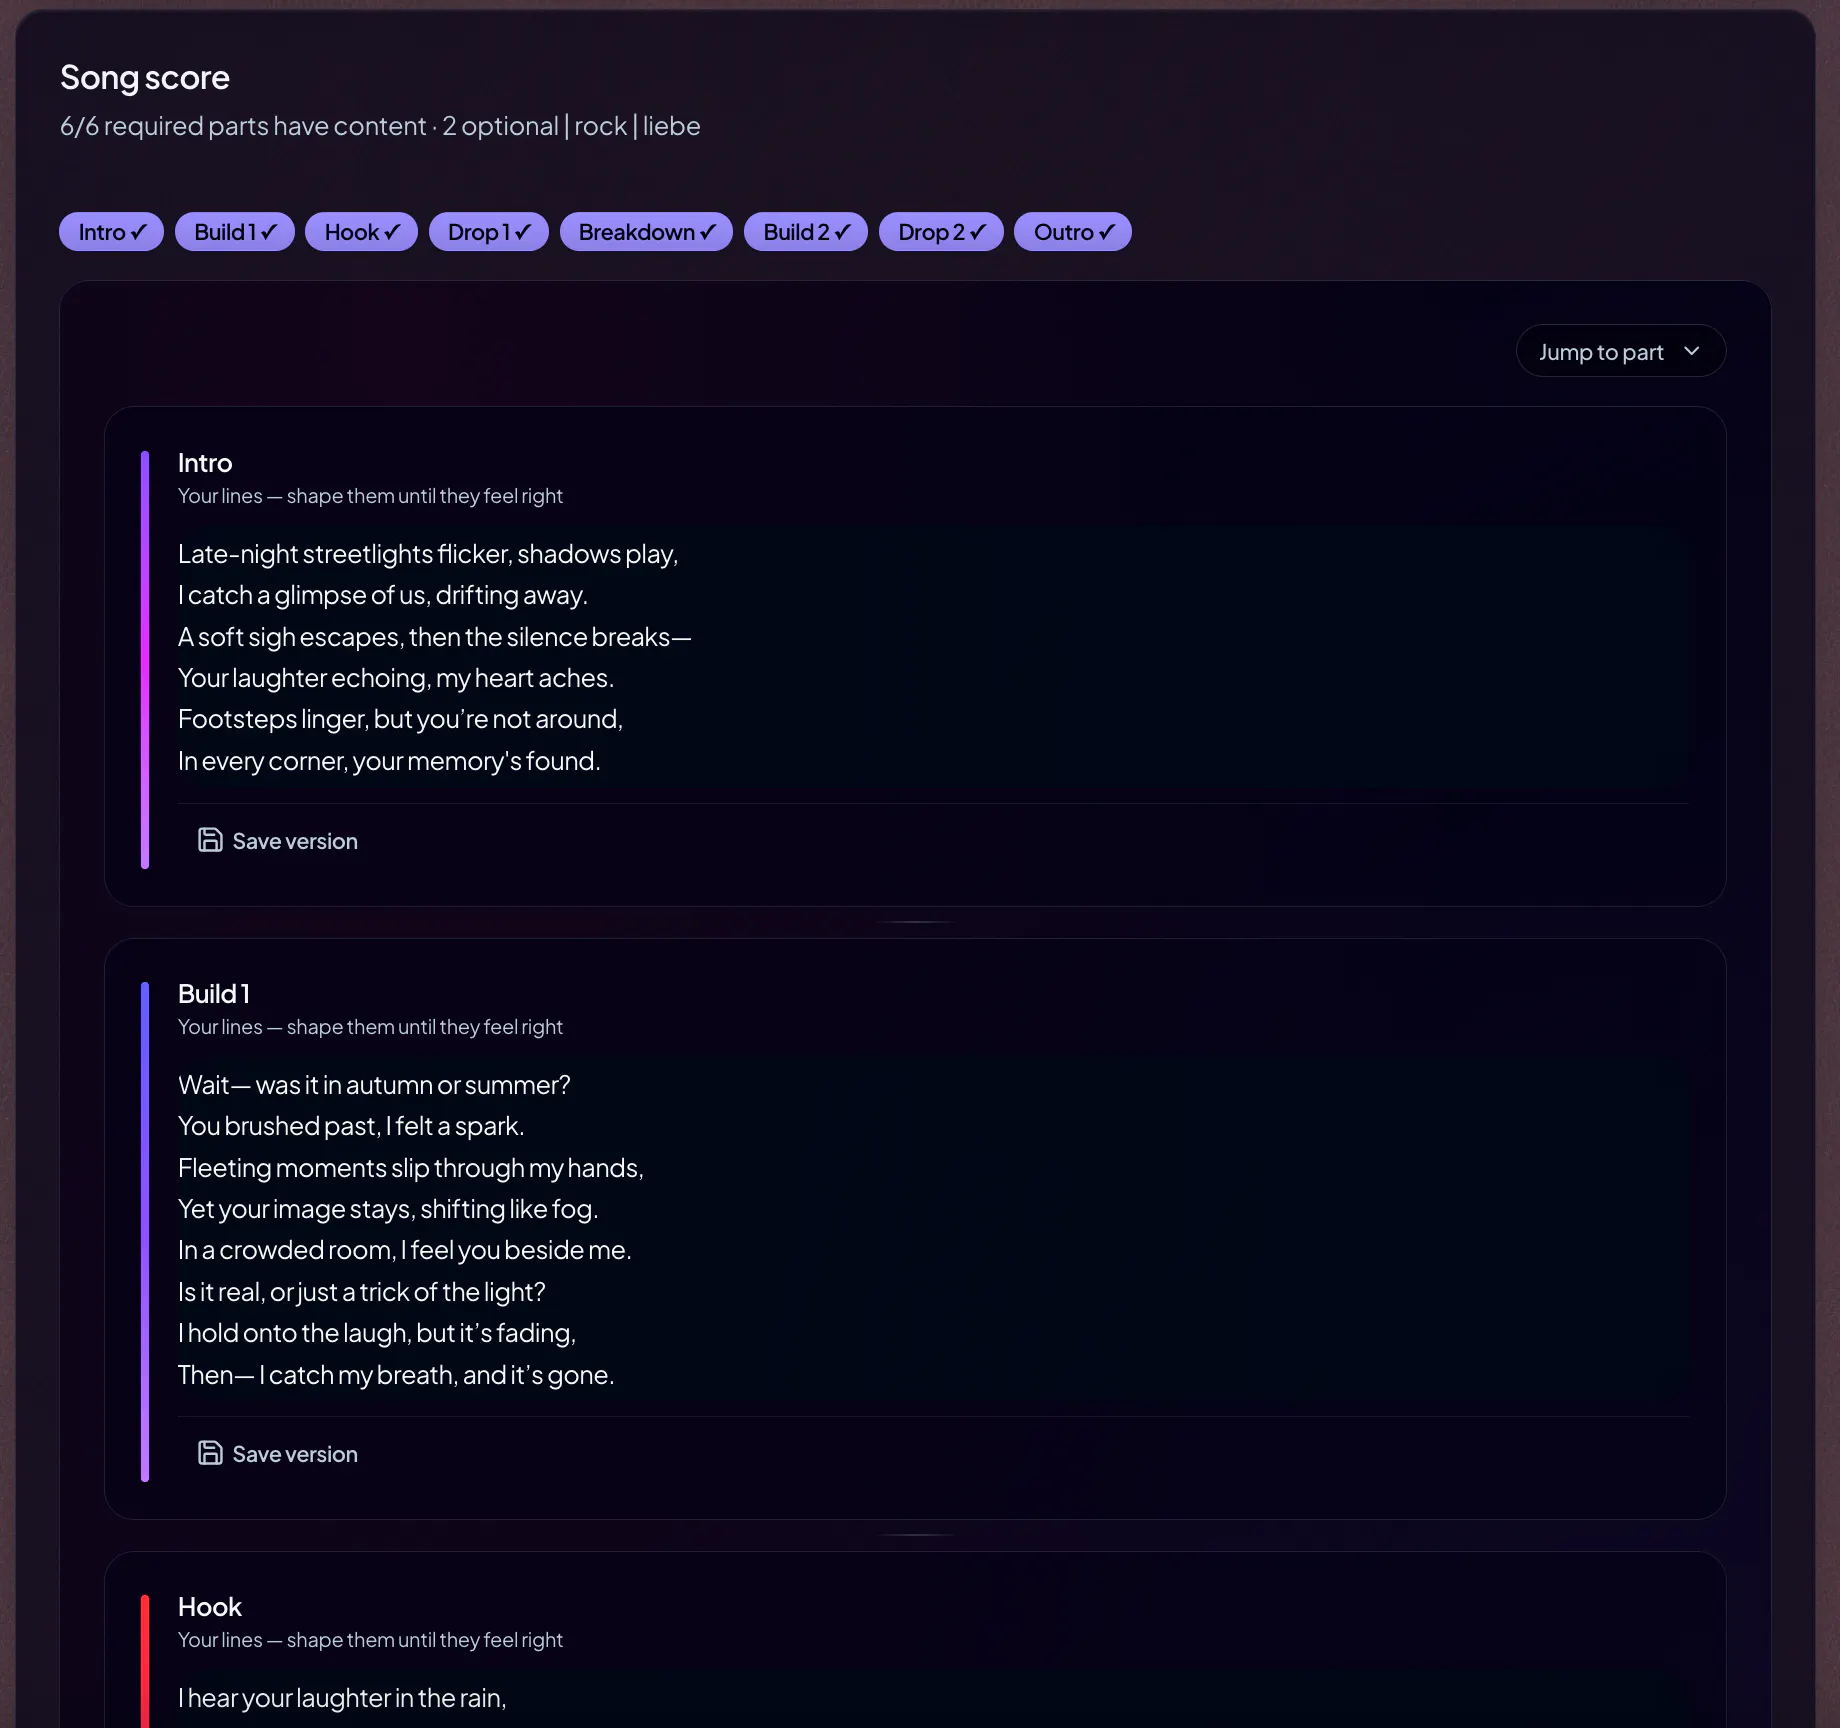Click line 'Fleeting moments slip through my hands,'
Viewport: 1840px width, 1728px height.
pyautogui.click(x=411, y=1168)
